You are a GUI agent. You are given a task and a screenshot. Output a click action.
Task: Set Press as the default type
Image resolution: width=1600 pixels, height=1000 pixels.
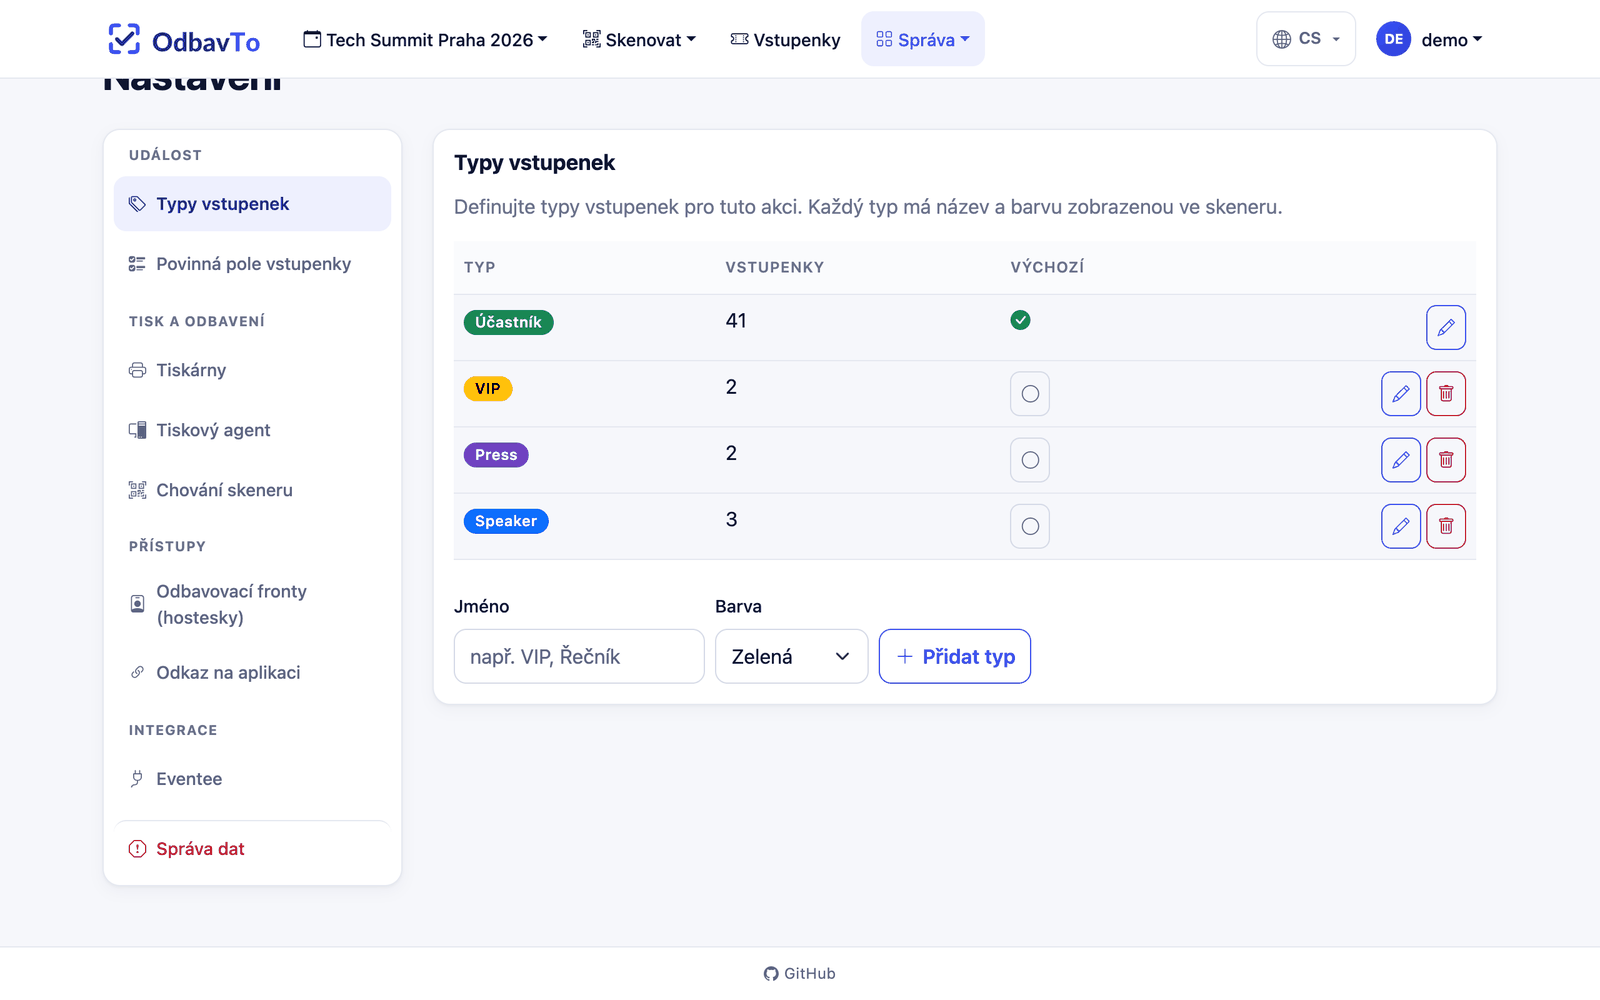(1030, 460)
